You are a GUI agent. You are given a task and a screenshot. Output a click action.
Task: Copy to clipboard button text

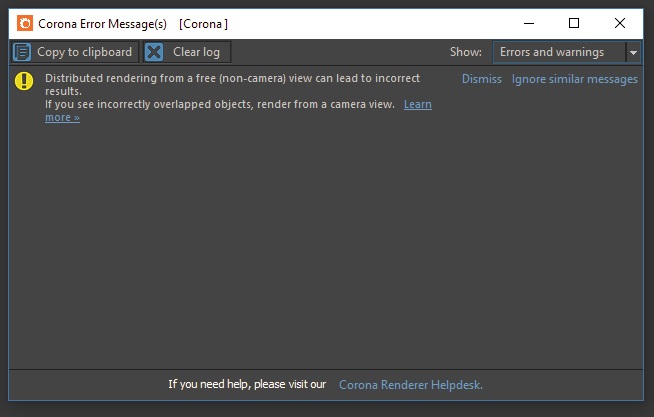(x=84, y=52)
